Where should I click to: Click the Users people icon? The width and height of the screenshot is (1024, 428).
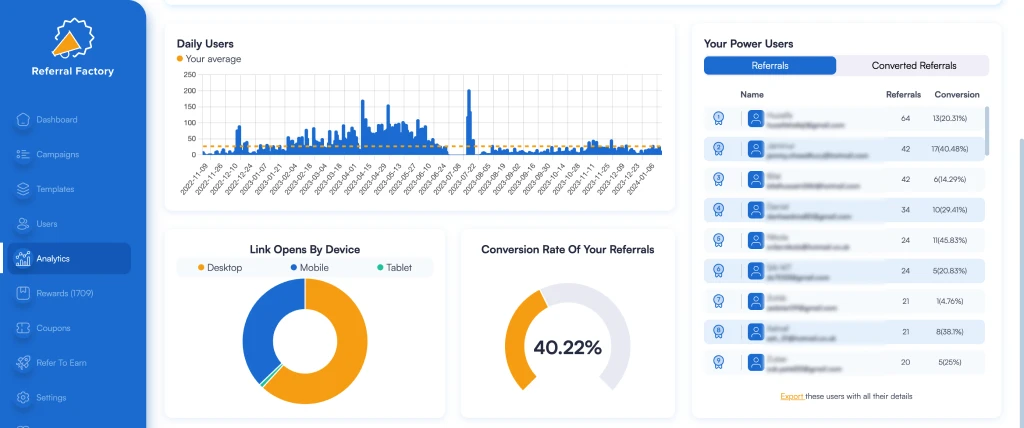point(23,224)
